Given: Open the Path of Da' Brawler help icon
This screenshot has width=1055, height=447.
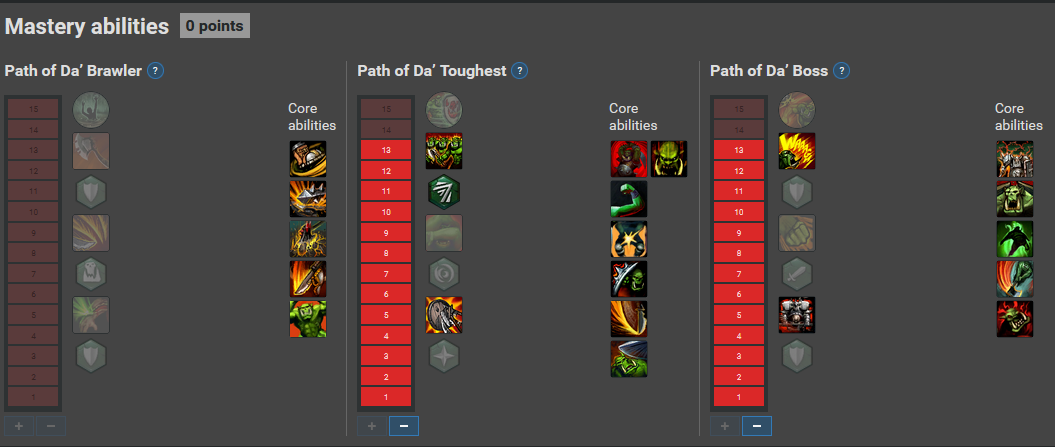Looking at the screenshot, I should click(x=155, y=71).
